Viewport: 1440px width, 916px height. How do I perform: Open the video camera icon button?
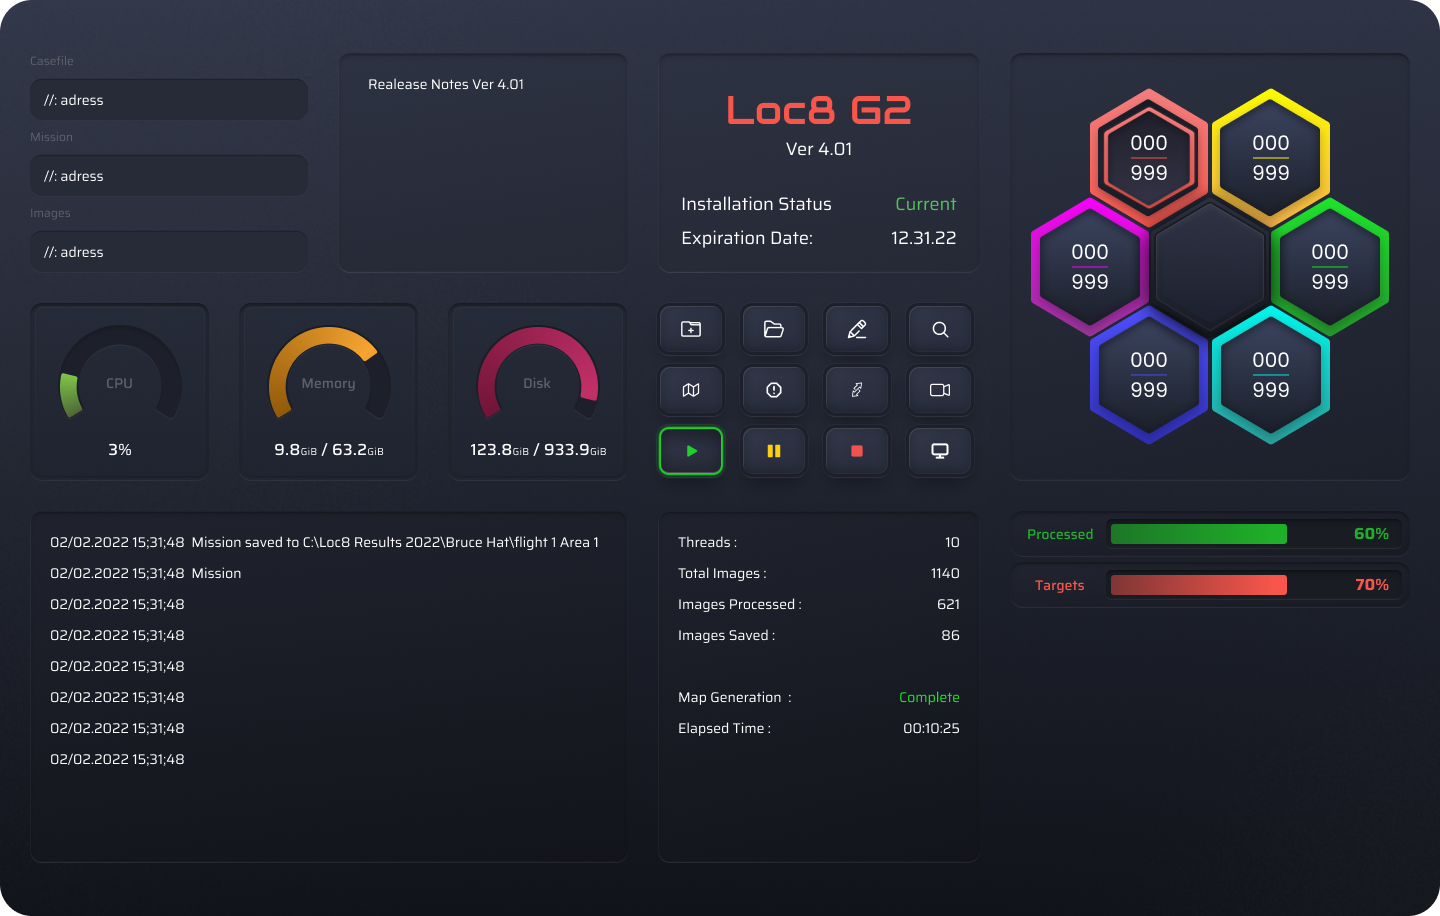pos(940,390)
